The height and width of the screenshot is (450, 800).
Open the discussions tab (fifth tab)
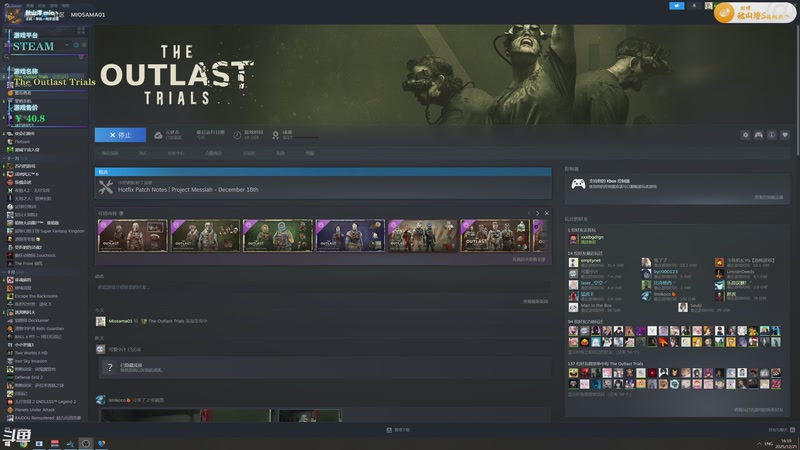click(248, 153)
